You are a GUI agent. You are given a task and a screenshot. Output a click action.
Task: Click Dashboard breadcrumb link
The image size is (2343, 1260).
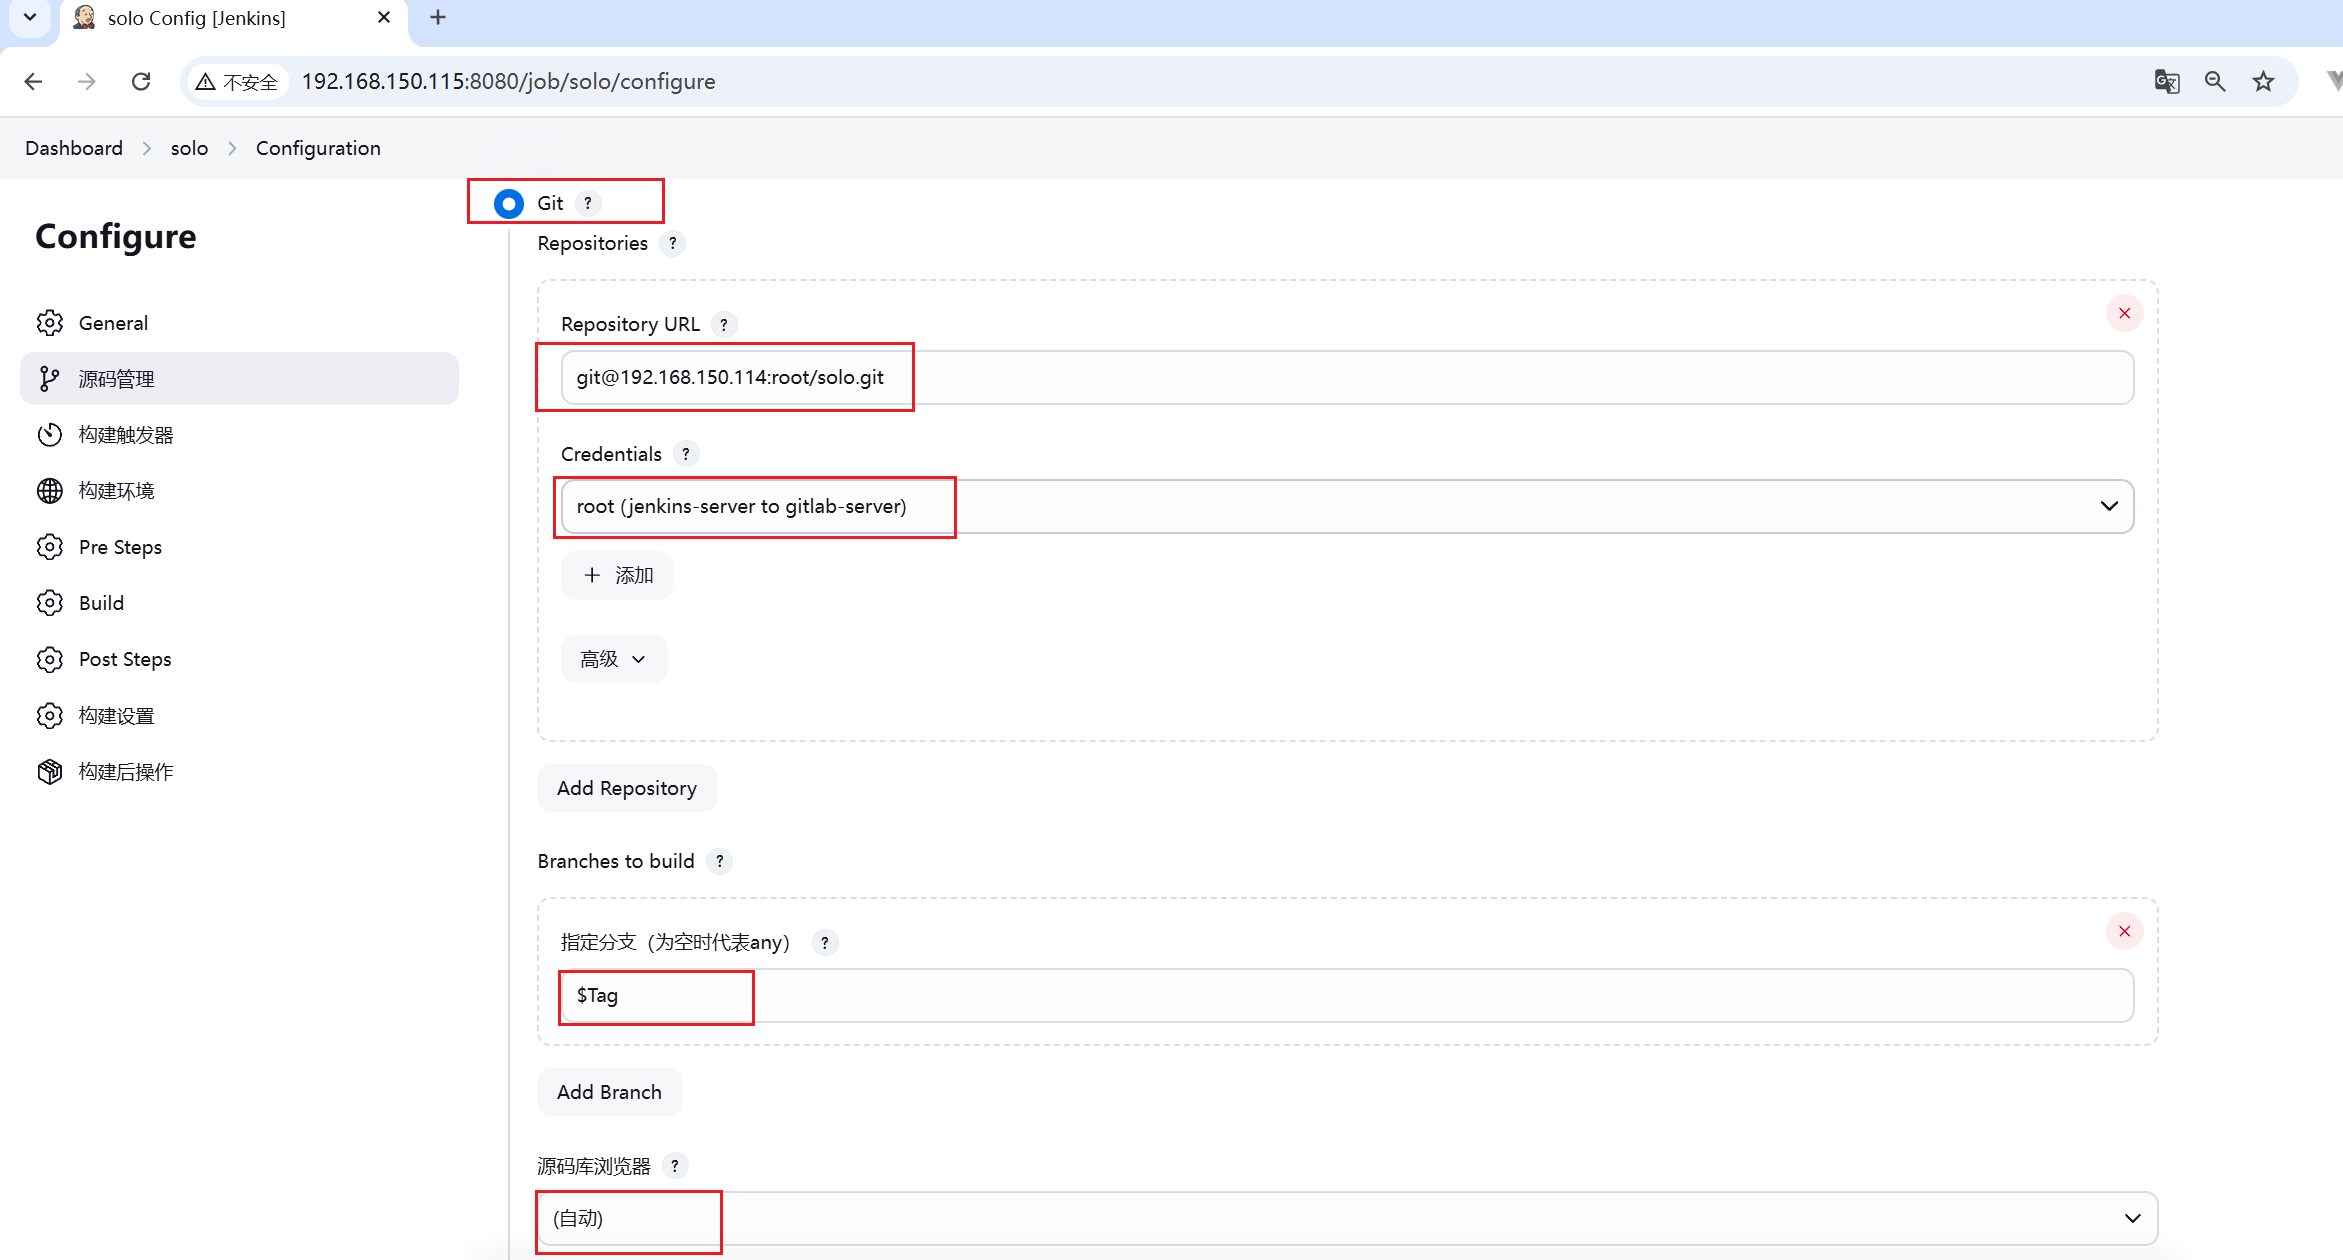point(74,148)
